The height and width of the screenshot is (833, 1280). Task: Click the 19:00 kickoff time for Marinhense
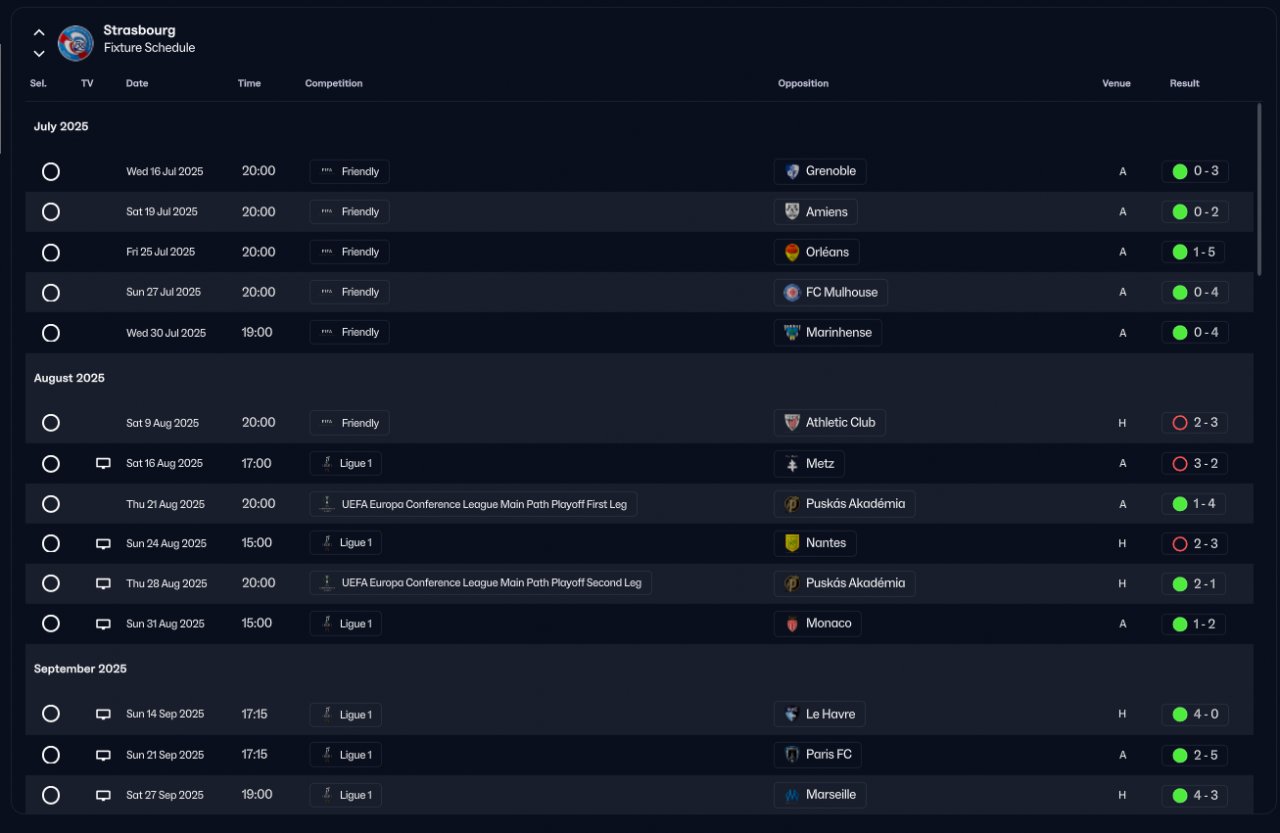tap(257, 332)
